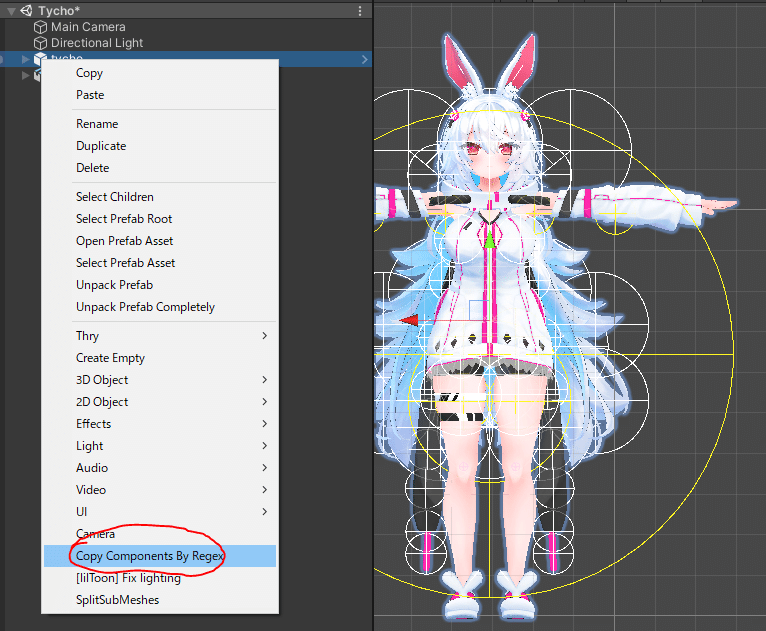The height and width of the screenshot is (631, 766).
Task: Open the Light submenu
Action: (x=160, y=446)
